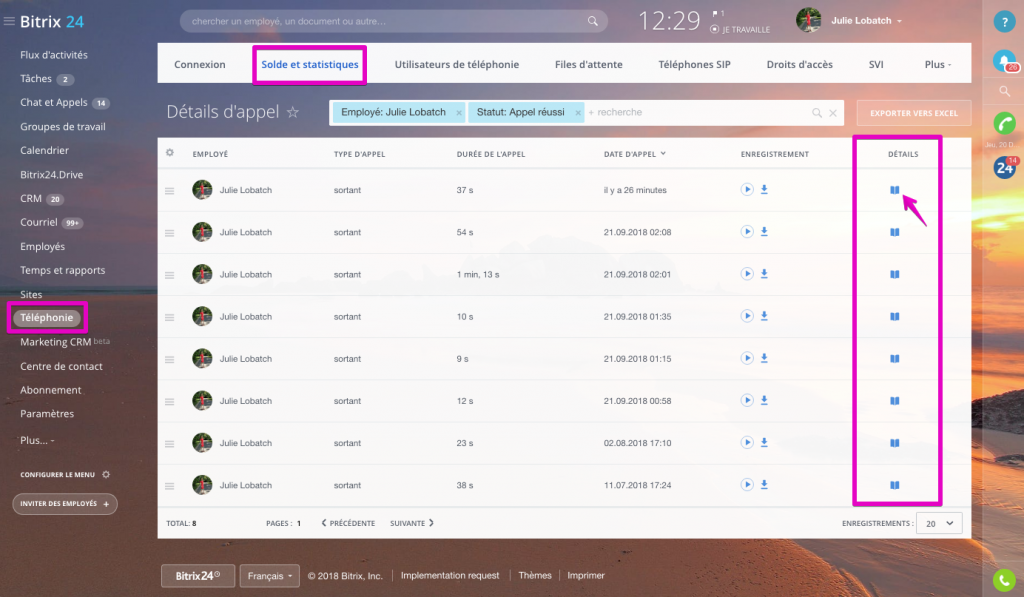The image size is (1024, 597).
Task: Expand the Plus... sidebar menu
Action: [37, 440]
